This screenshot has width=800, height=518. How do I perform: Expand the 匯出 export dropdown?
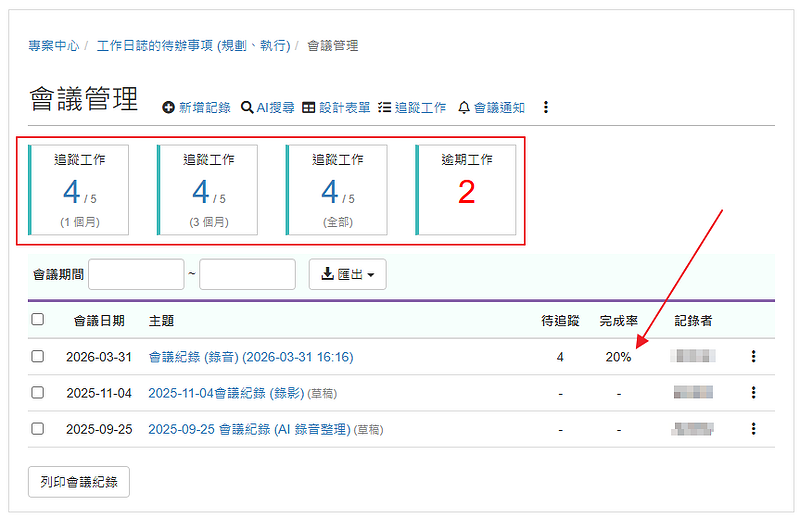click(347, 274)
